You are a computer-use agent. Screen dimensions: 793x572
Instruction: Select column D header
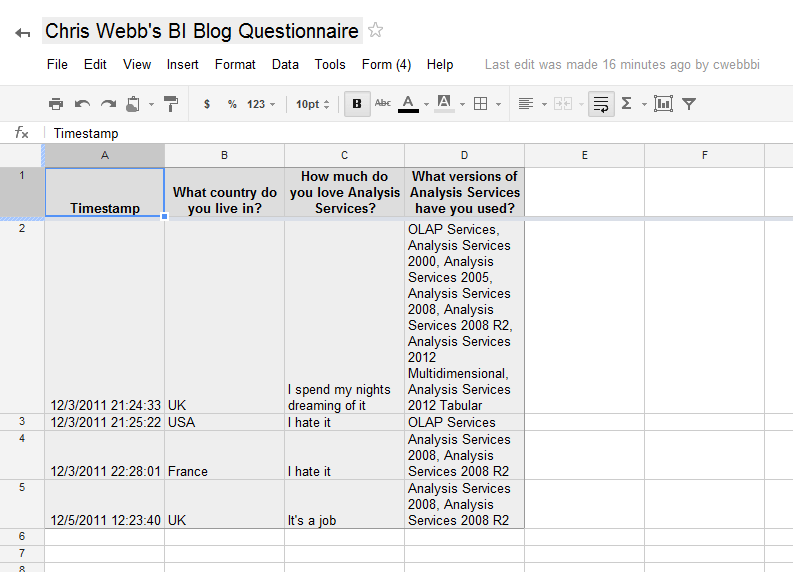[x=464, y=155]
